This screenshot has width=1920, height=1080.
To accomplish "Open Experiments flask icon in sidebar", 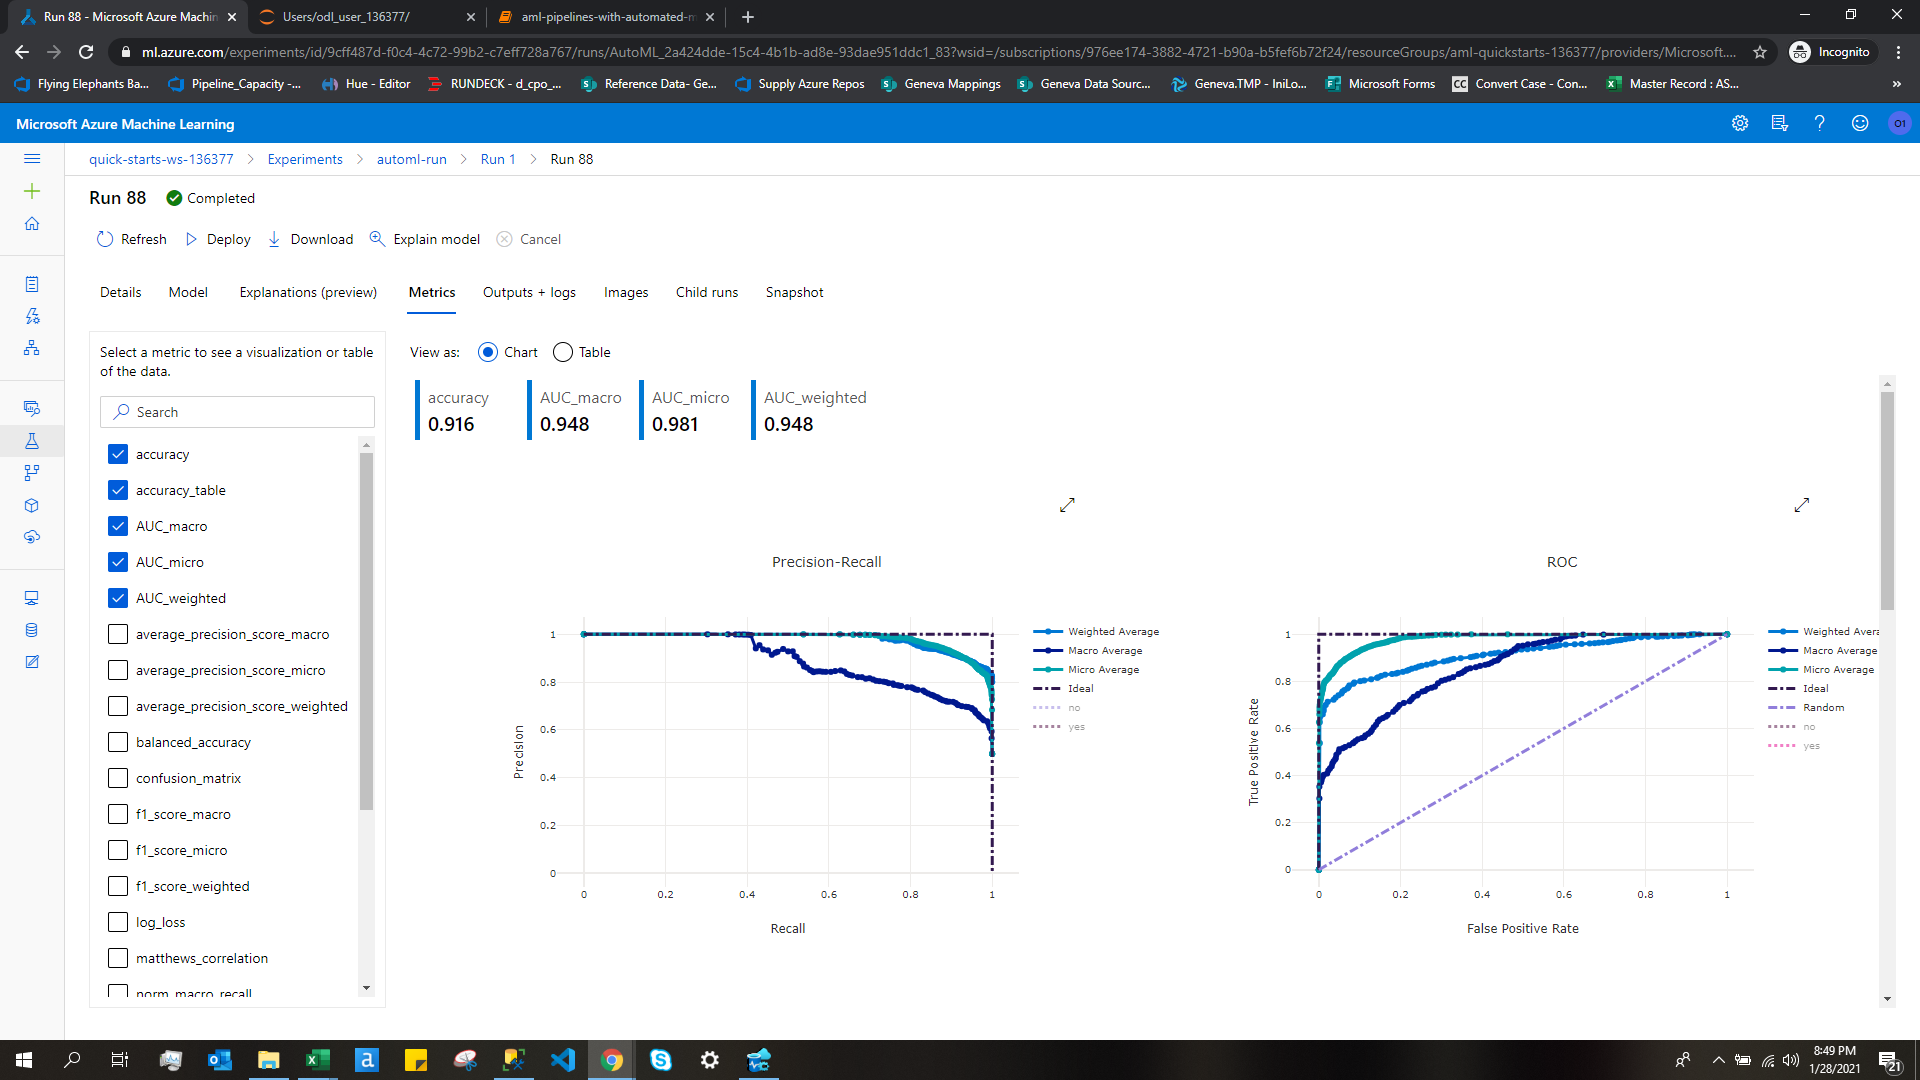I will pyautogui.click(x=32, y=440).
